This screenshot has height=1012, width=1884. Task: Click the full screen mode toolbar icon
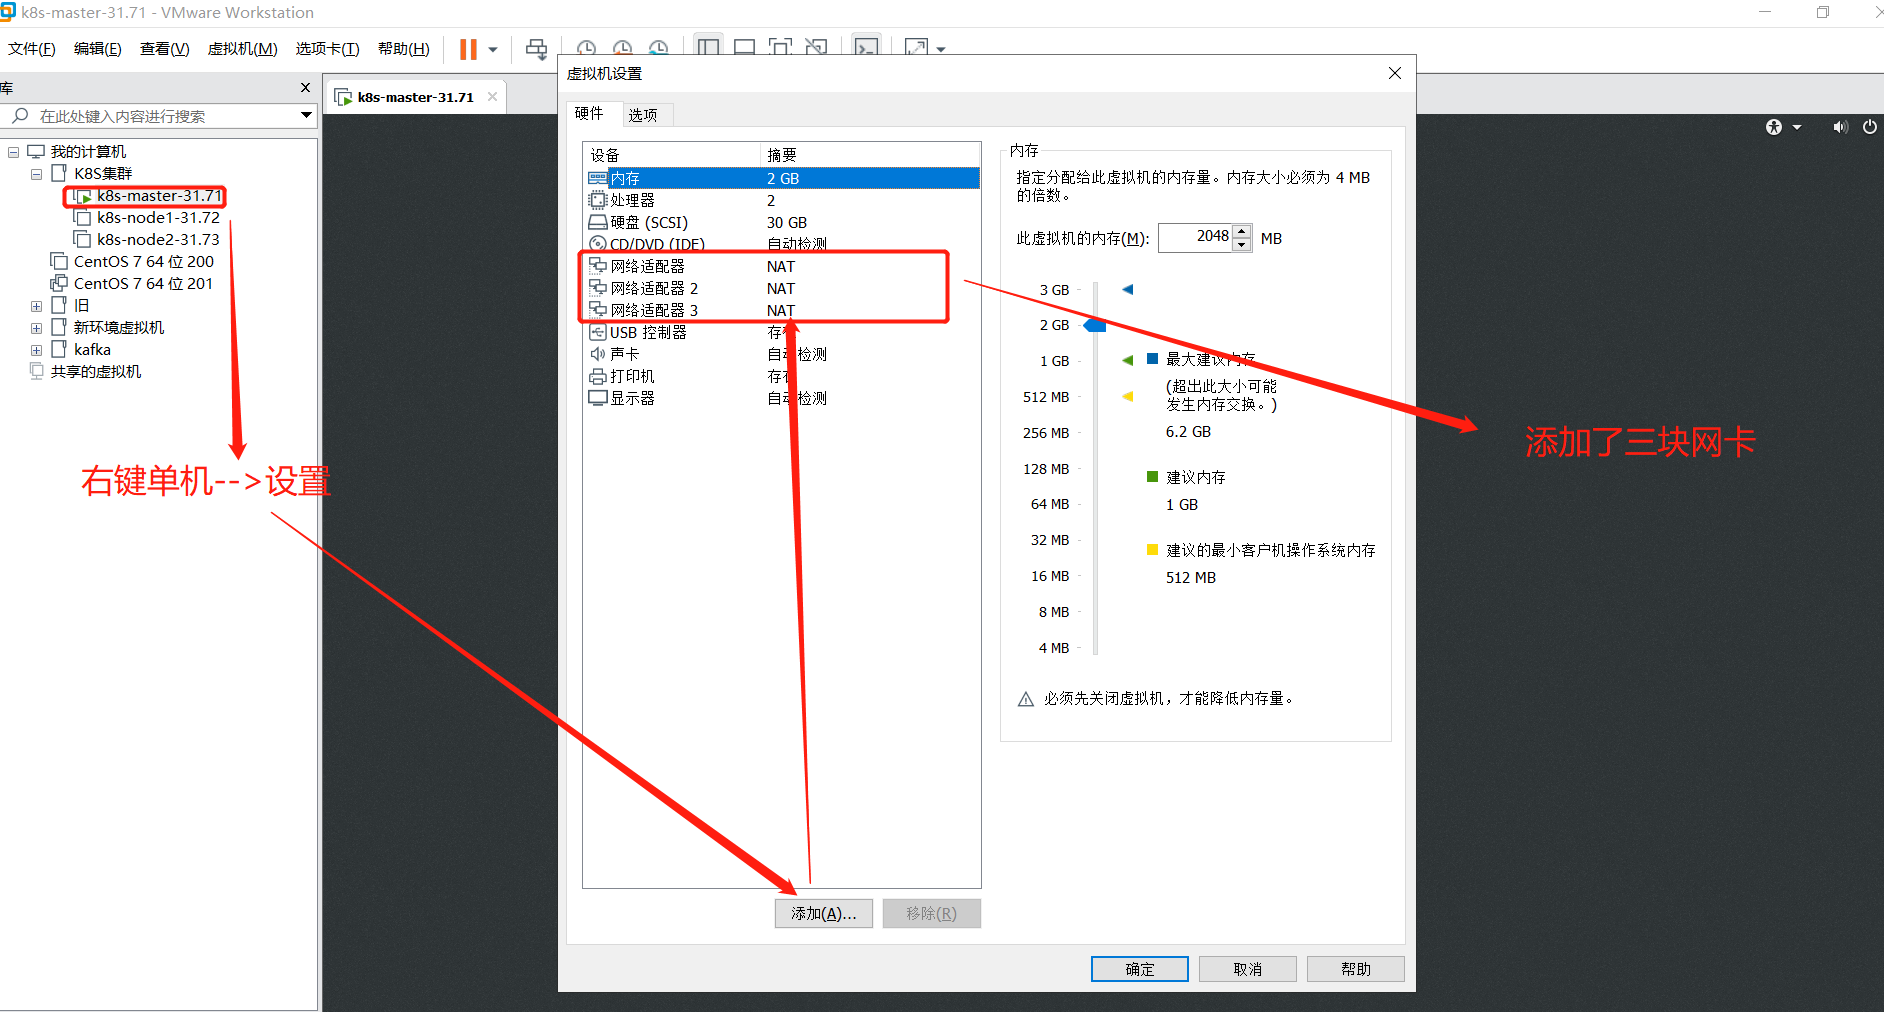tap(780, 47)
